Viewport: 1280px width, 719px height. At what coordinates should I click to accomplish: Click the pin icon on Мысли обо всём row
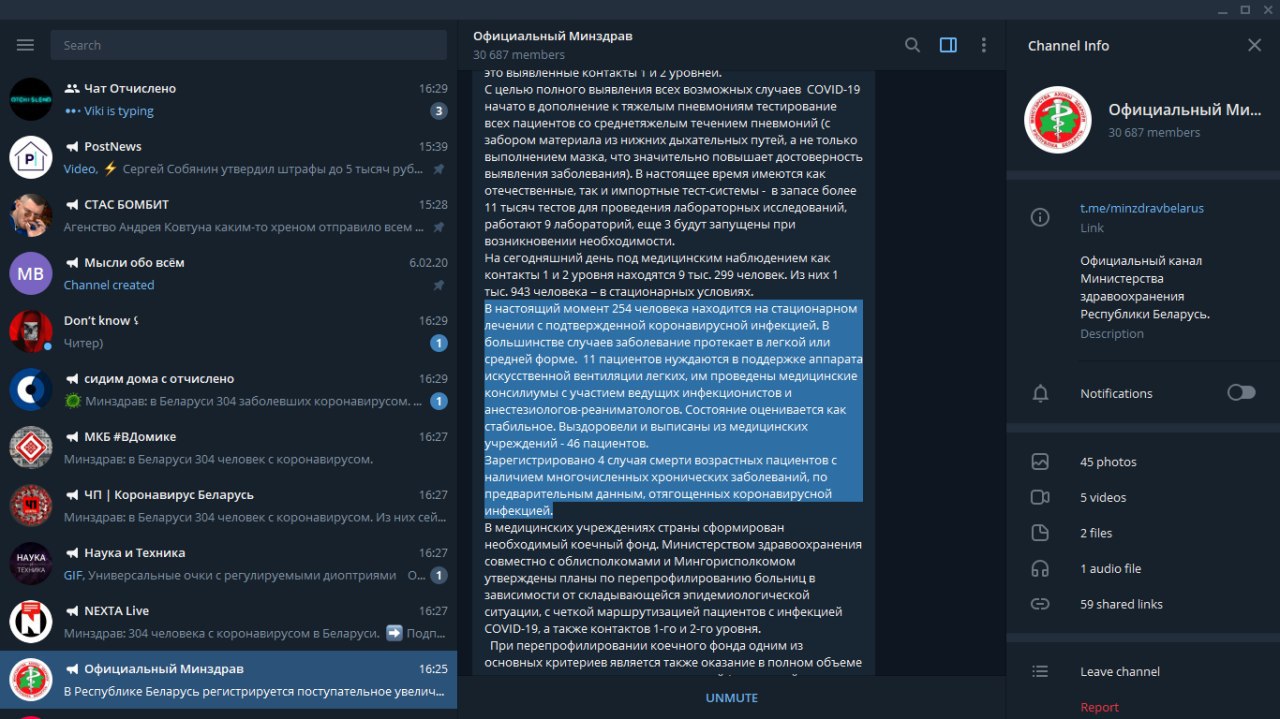click(x=438, y=285)
